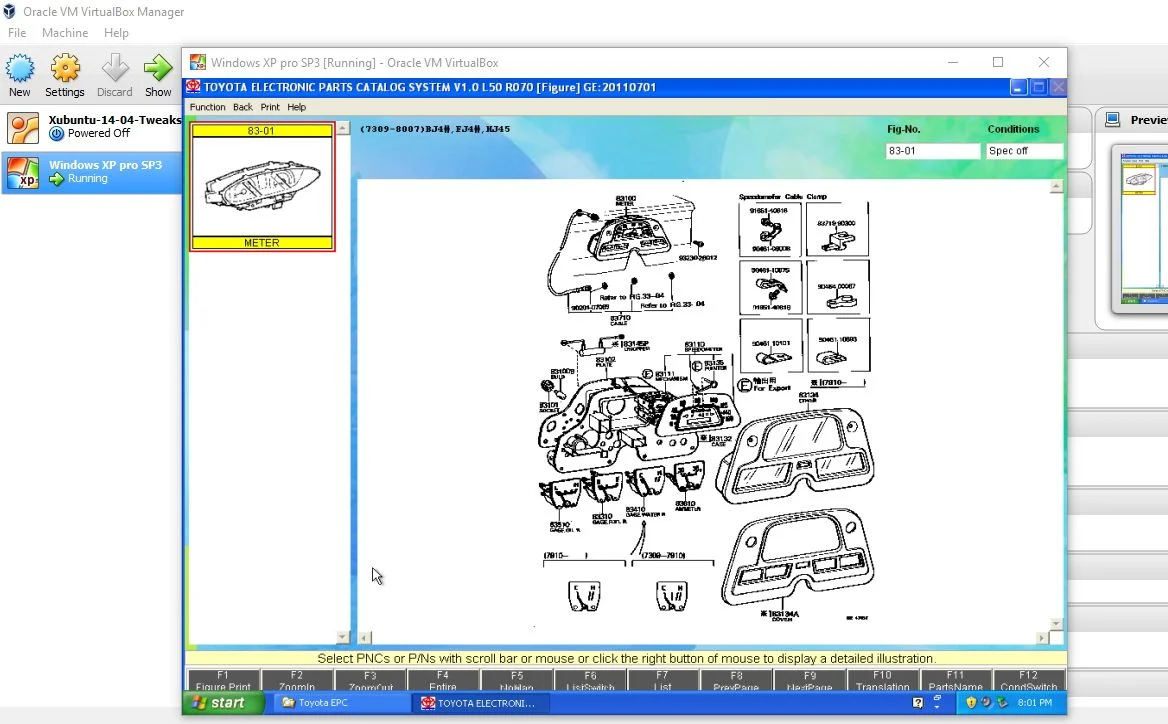Screen dimensions: 1168x724
Task: Click the 83110 SPEEDOMETER part label
Action: 702,346
